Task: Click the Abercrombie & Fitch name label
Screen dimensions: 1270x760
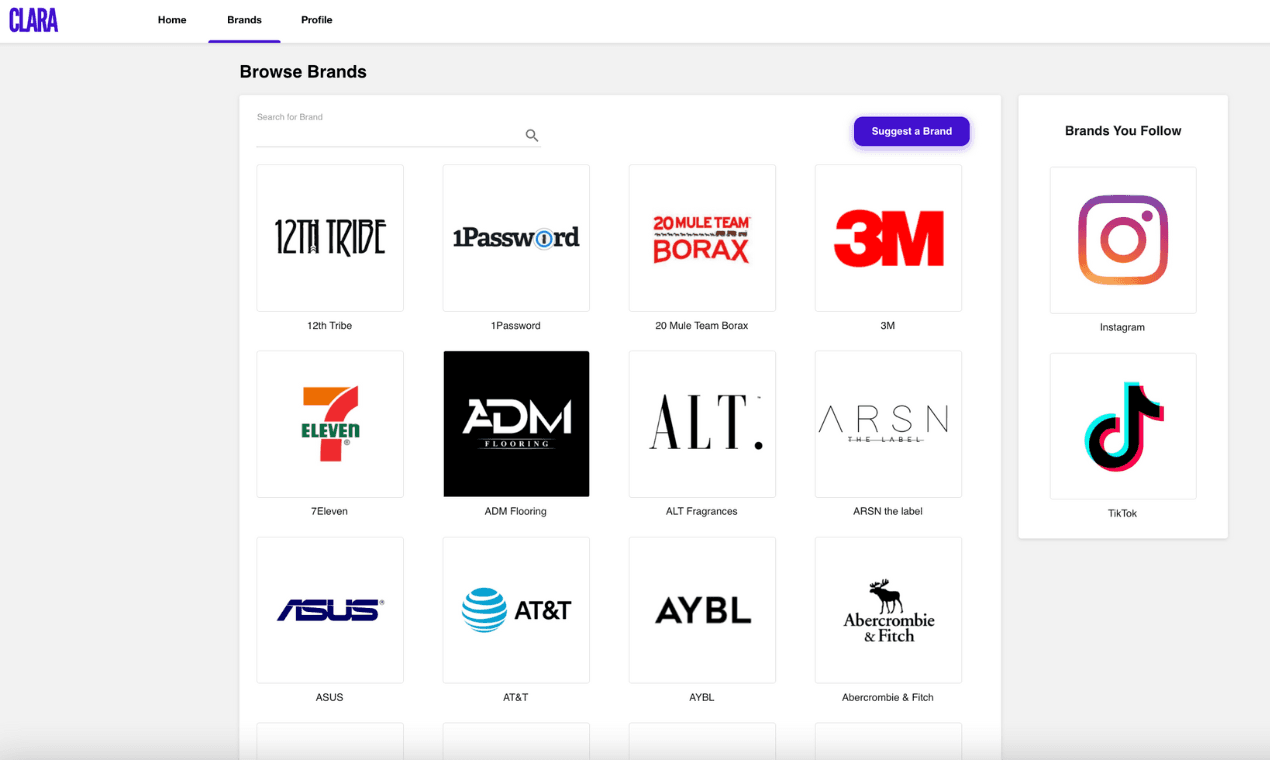Action: point(888,697)
